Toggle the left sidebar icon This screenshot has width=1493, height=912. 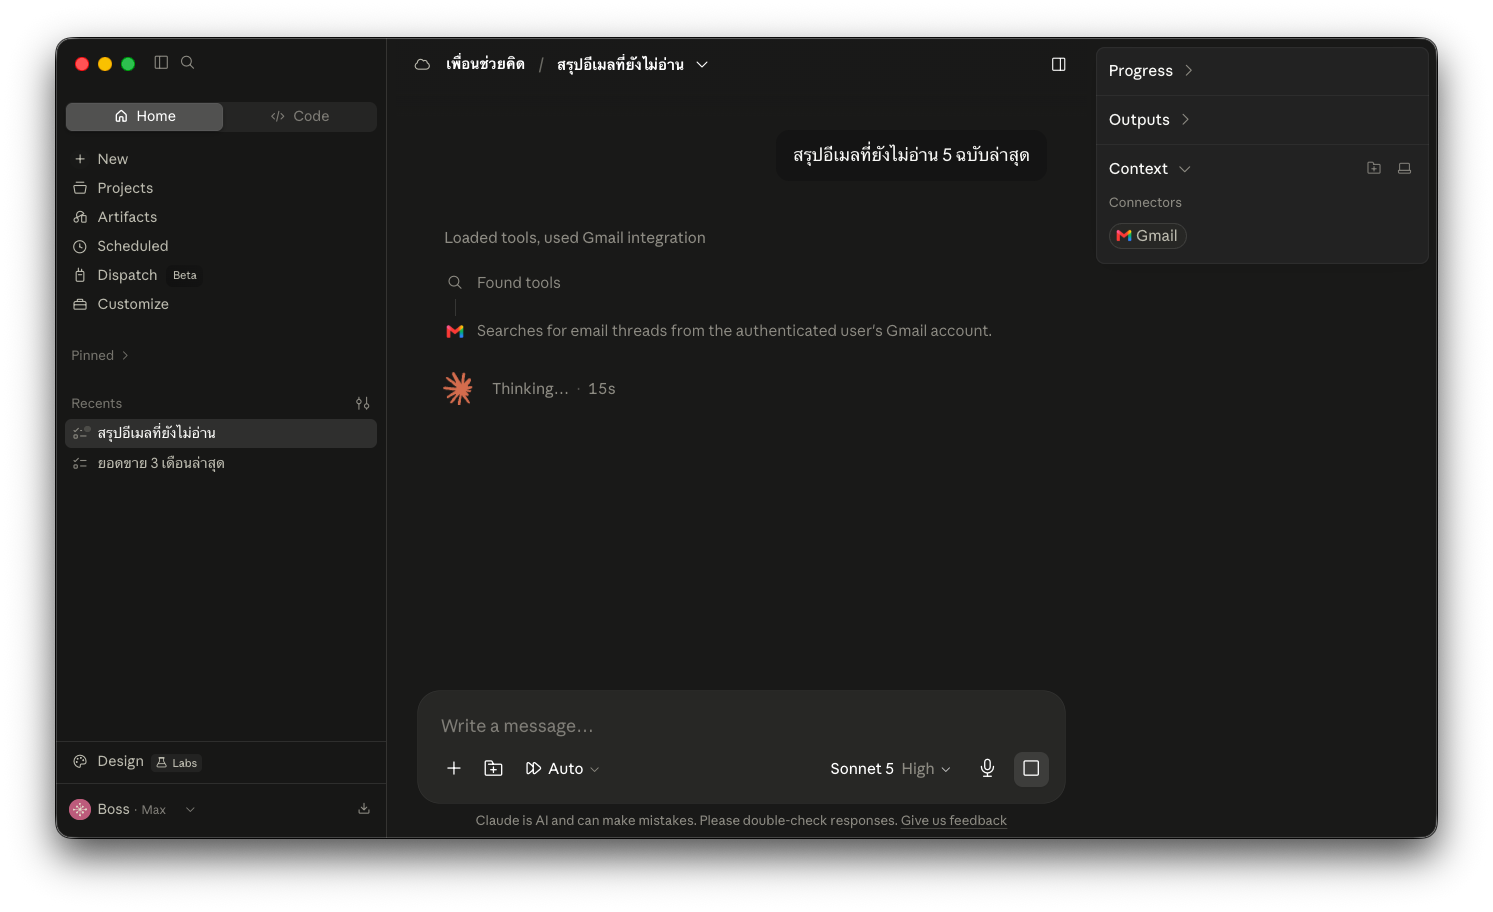[161, 62]
